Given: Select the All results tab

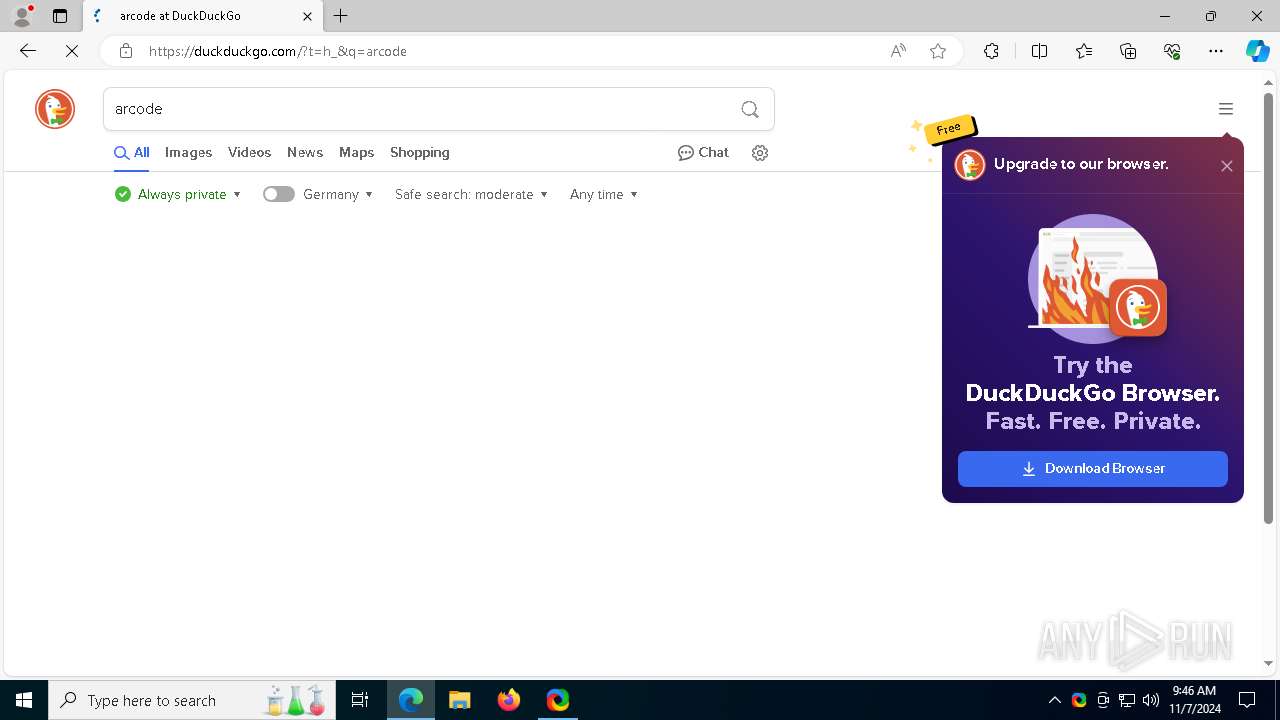Looking at the screenshot, I should [x=131, y=153].
